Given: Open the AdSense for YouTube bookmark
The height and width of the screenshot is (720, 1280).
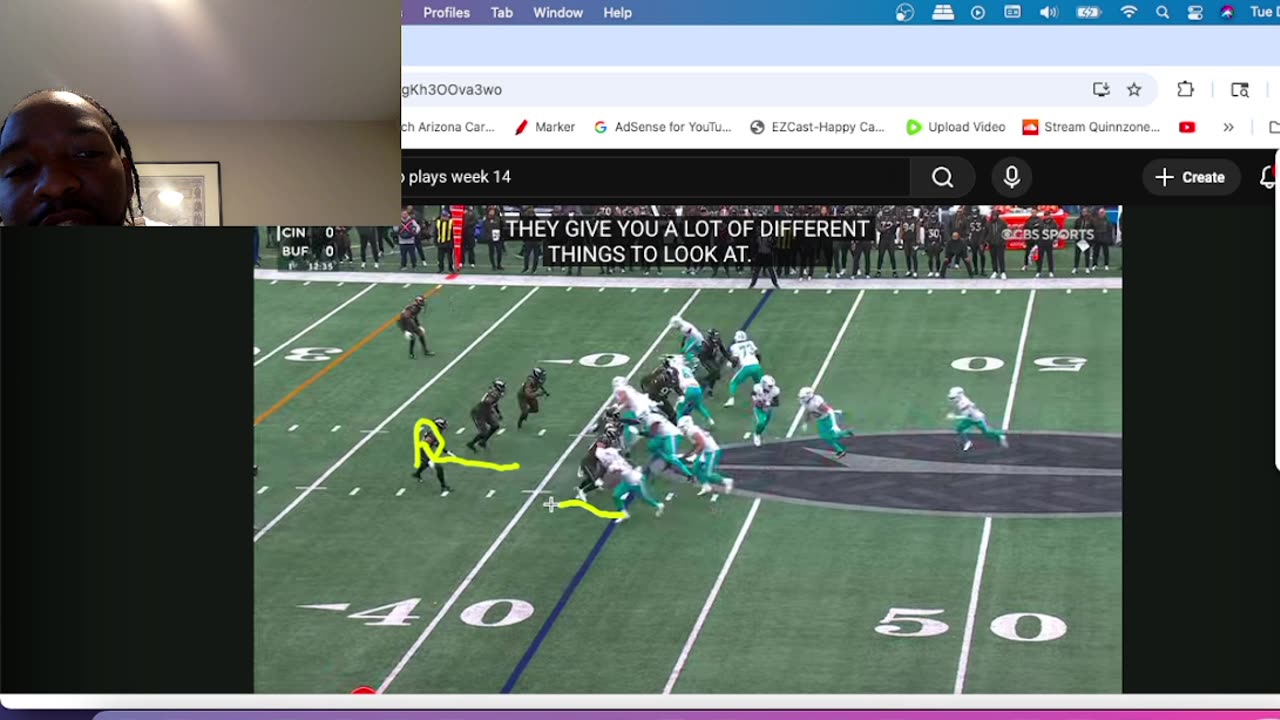Looking at the screenshot, I should coord(663,127).
